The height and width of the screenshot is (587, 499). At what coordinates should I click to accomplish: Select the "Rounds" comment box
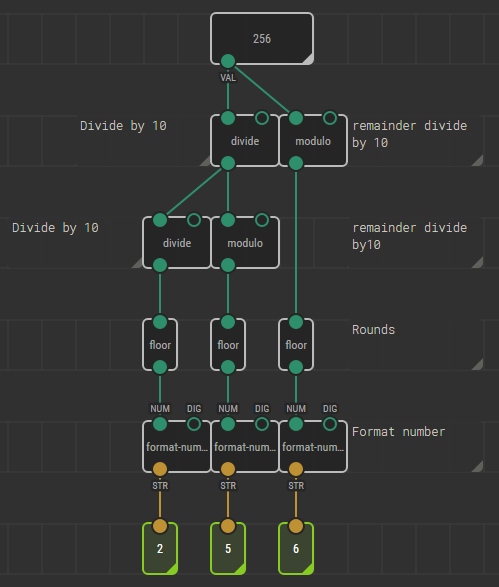[416, 345]
